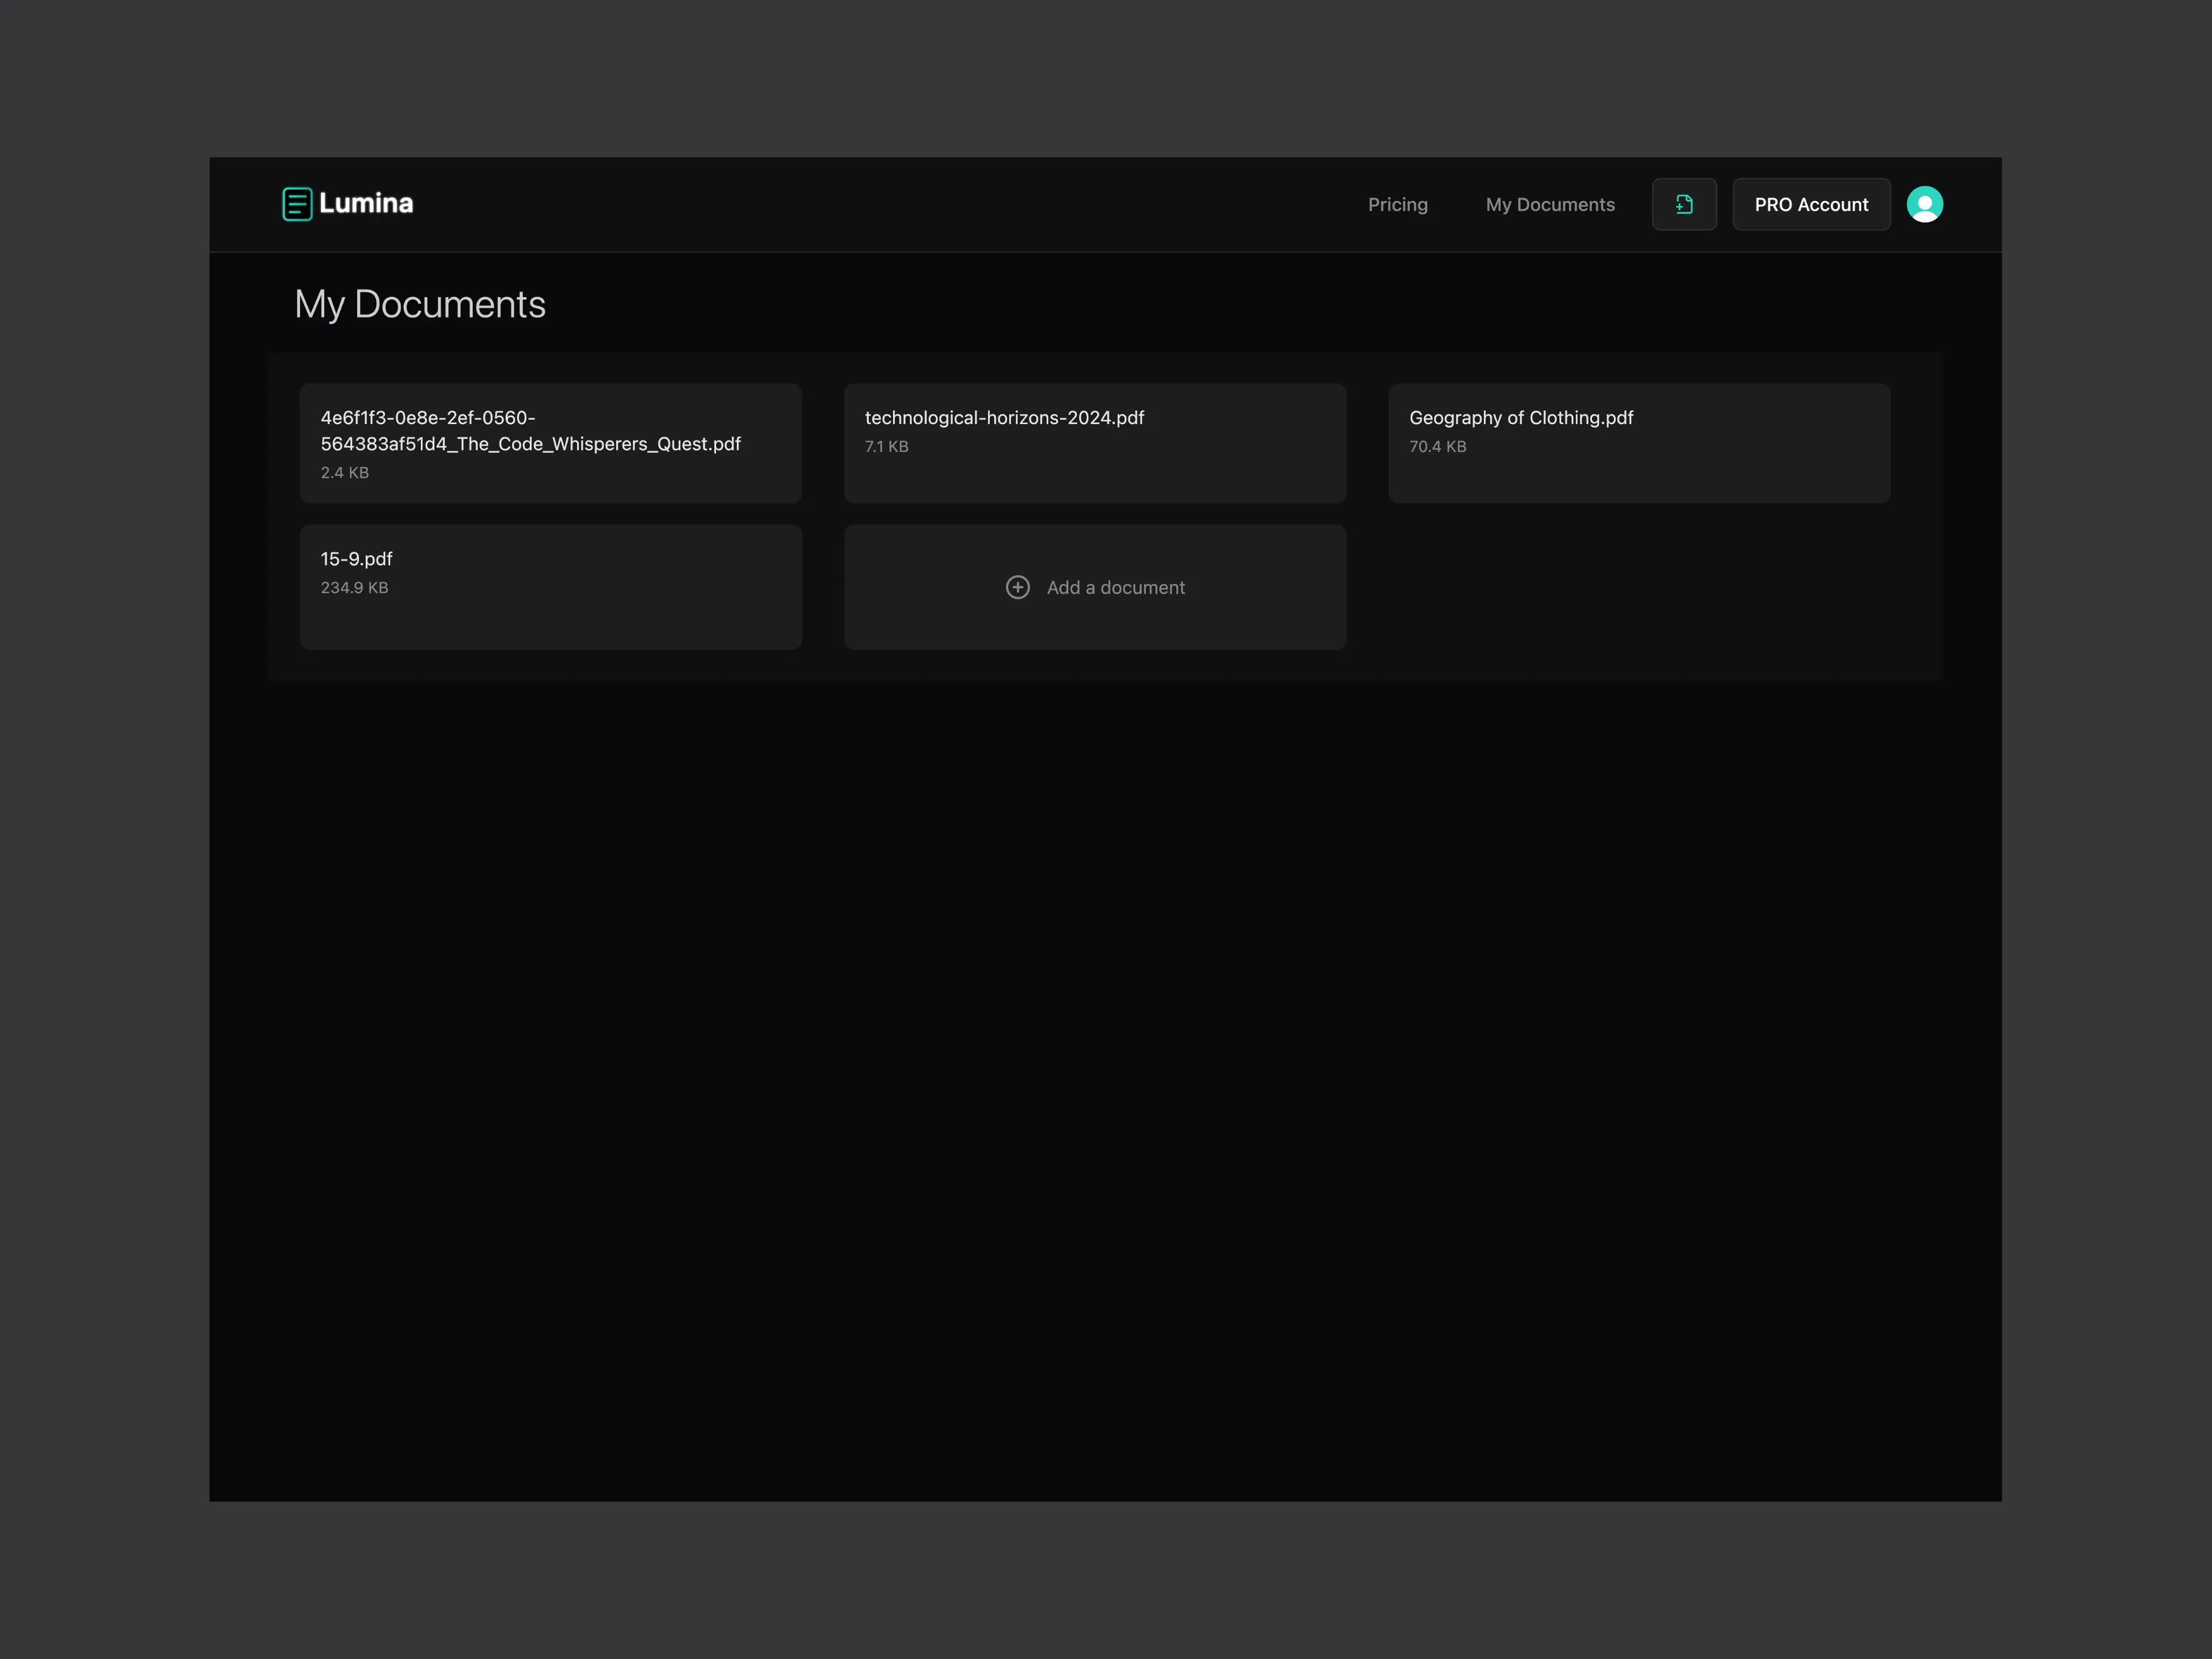Click the Lumina wordmark text
The height and width of the screenshot is (1659, 2212).
[366, 204]
